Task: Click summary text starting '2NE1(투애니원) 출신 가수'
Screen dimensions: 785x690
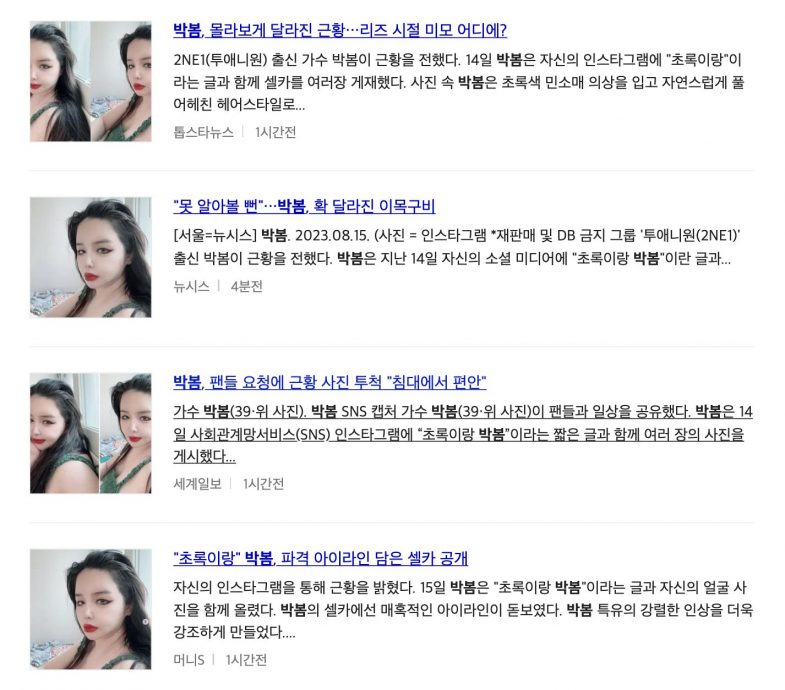Action: pos(459,83)
